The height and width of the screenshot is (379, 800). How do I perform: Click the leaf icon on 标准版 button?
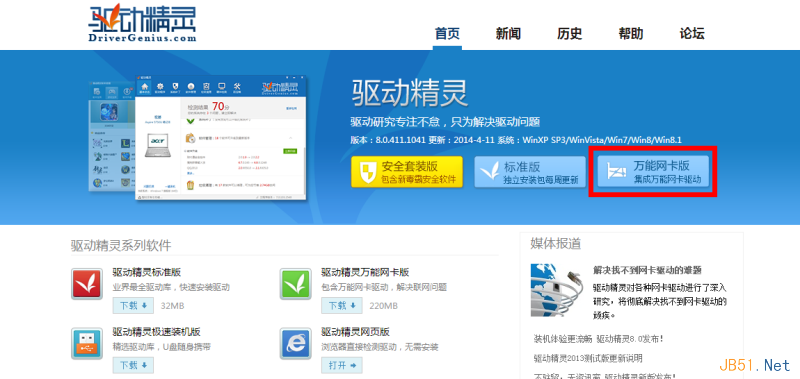pyautogui.click(x=490, y=172)
